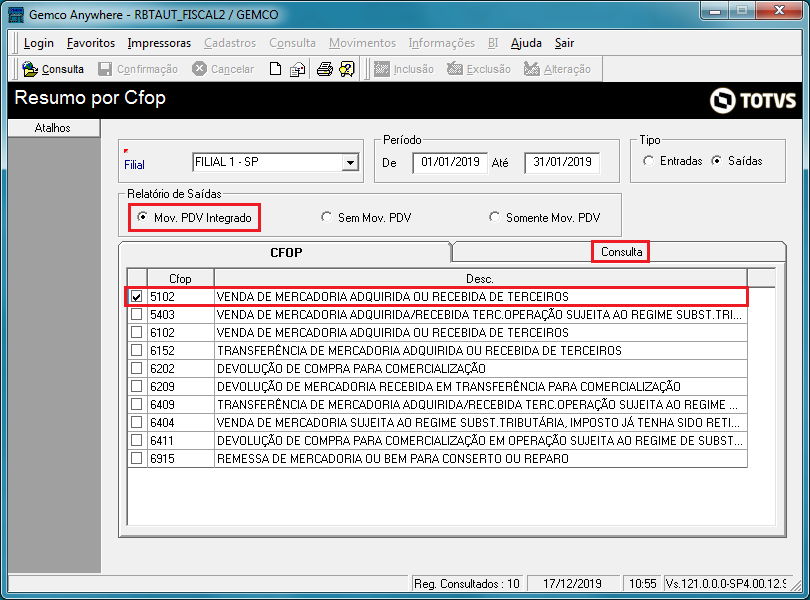This screenshot has height=600, width=810.
Task: Minimize the Gemco Anywhere window
Action: pos(715,10)
